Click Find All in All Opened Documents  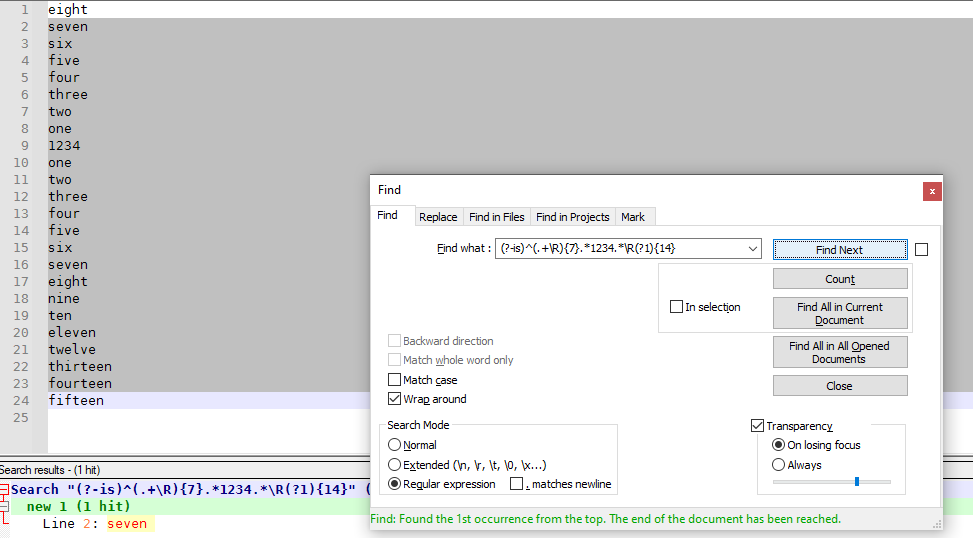pos(840,352)
